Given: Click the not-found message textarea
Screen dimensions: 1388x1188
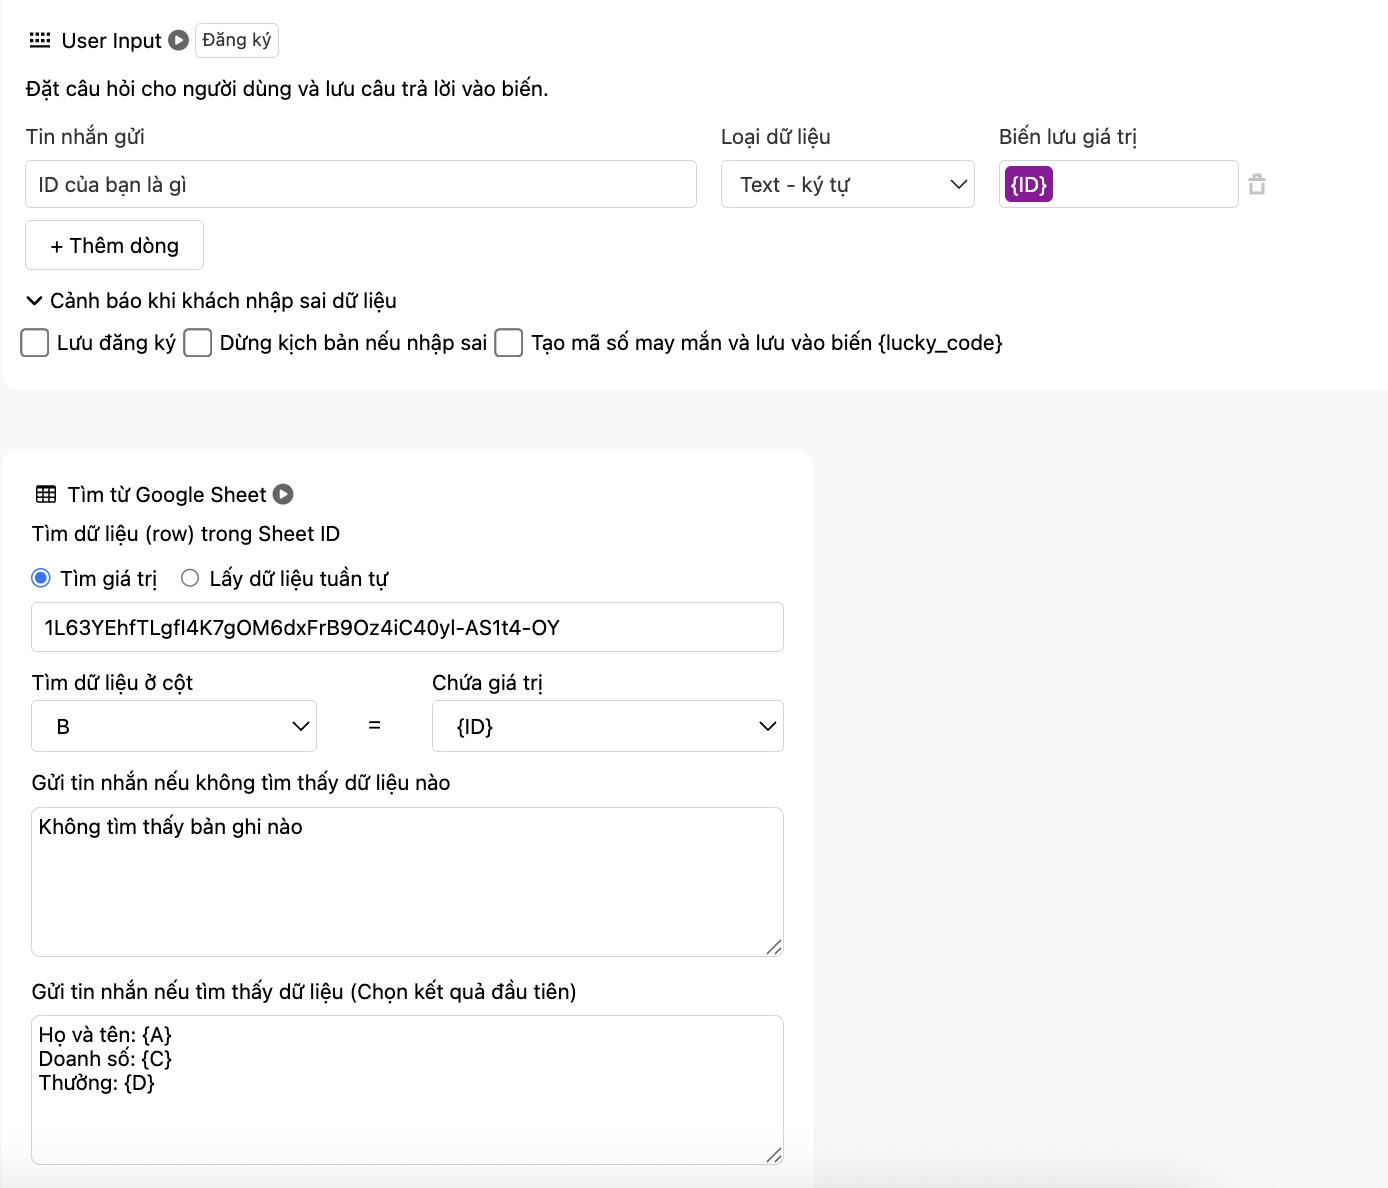Looking at the screenshot, I should pos(407,881).
